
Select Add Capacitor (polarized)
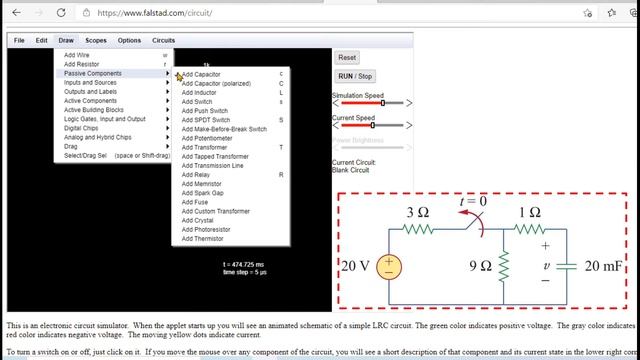231,83
